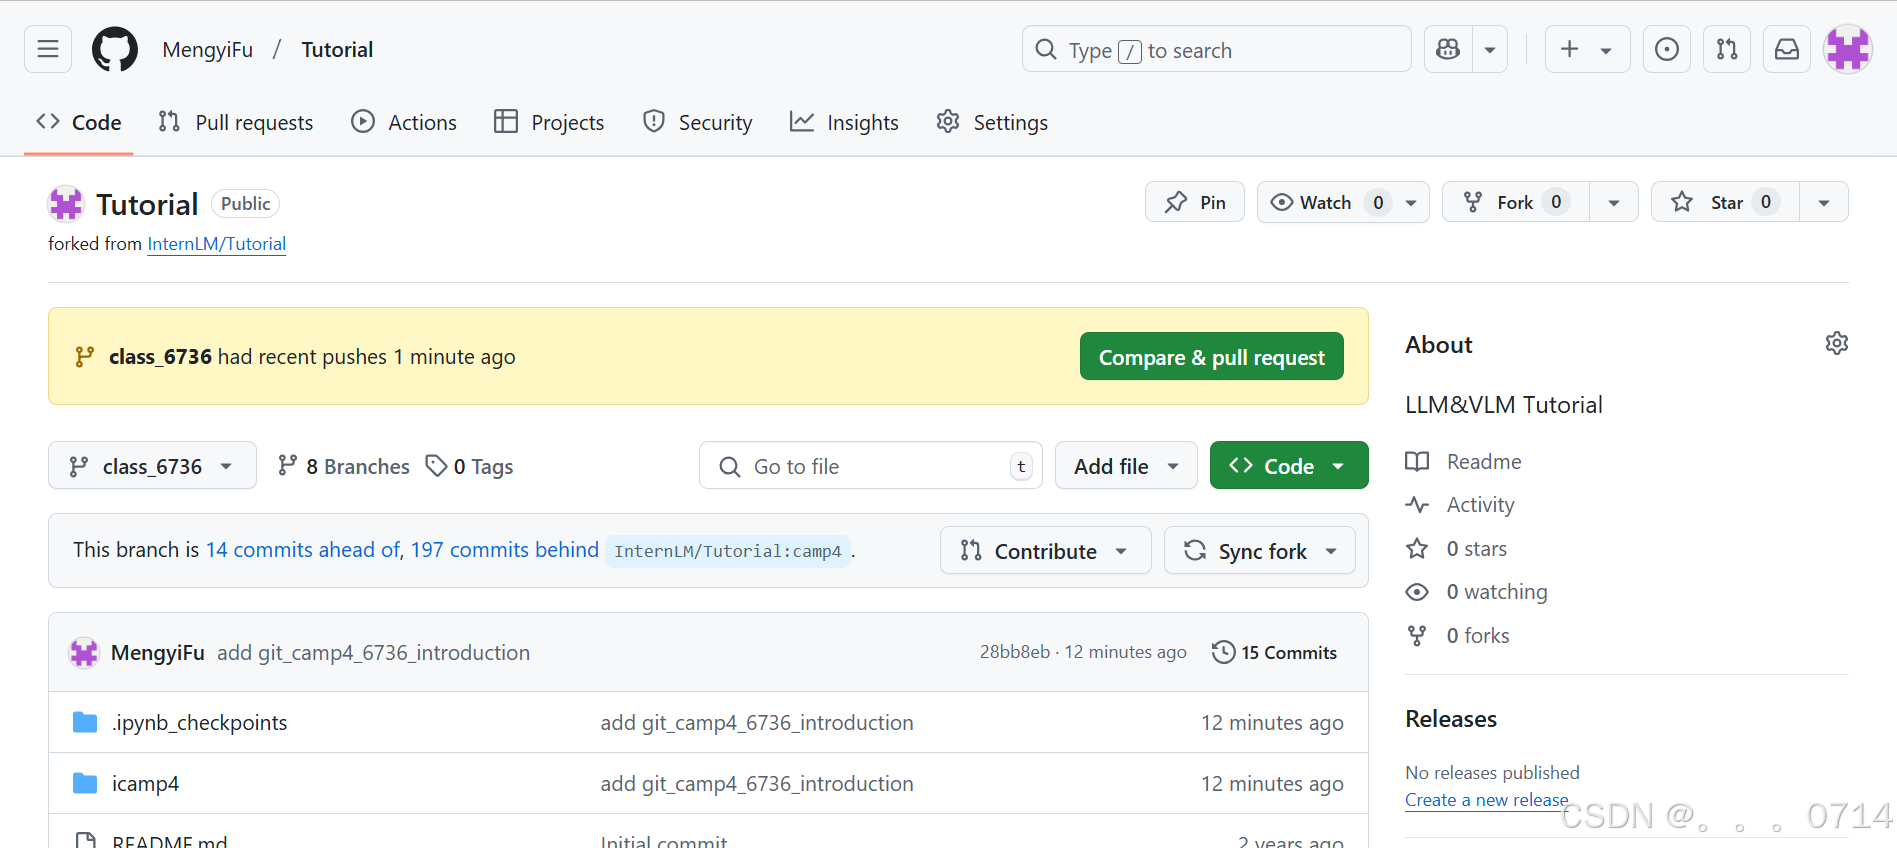Open pull requests icon in header
The height and width of the screenshot is (848, 1897).
pos(1727,49)
